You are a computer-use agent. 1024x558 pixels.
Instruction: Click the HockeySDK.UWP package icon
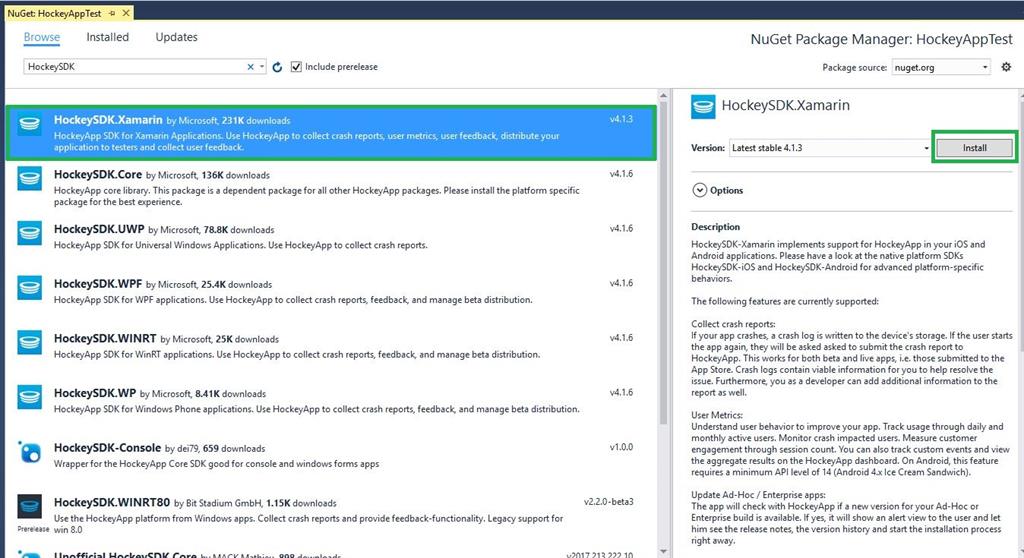tap(29, 233)
